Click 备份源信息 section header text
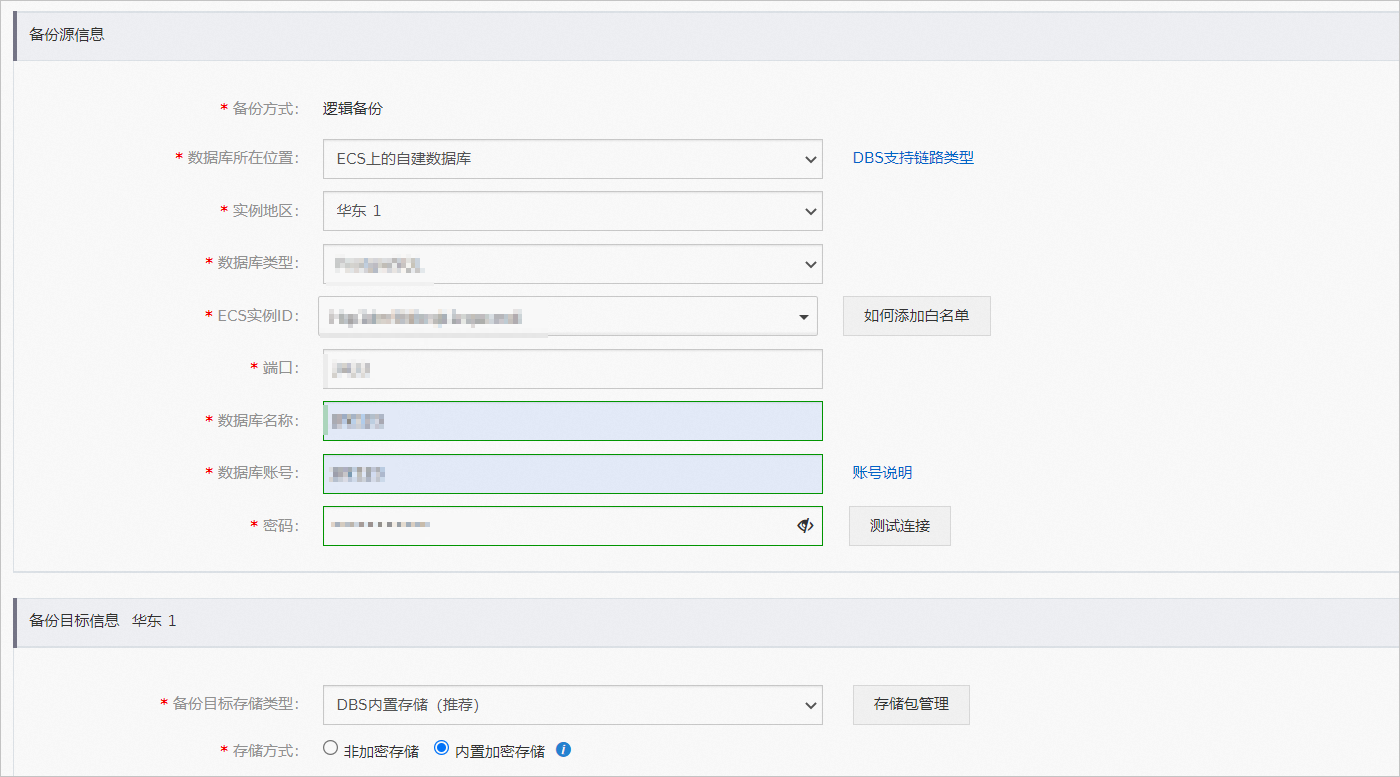Screen dimensions: 1400x777 click(x=67, y=34)
